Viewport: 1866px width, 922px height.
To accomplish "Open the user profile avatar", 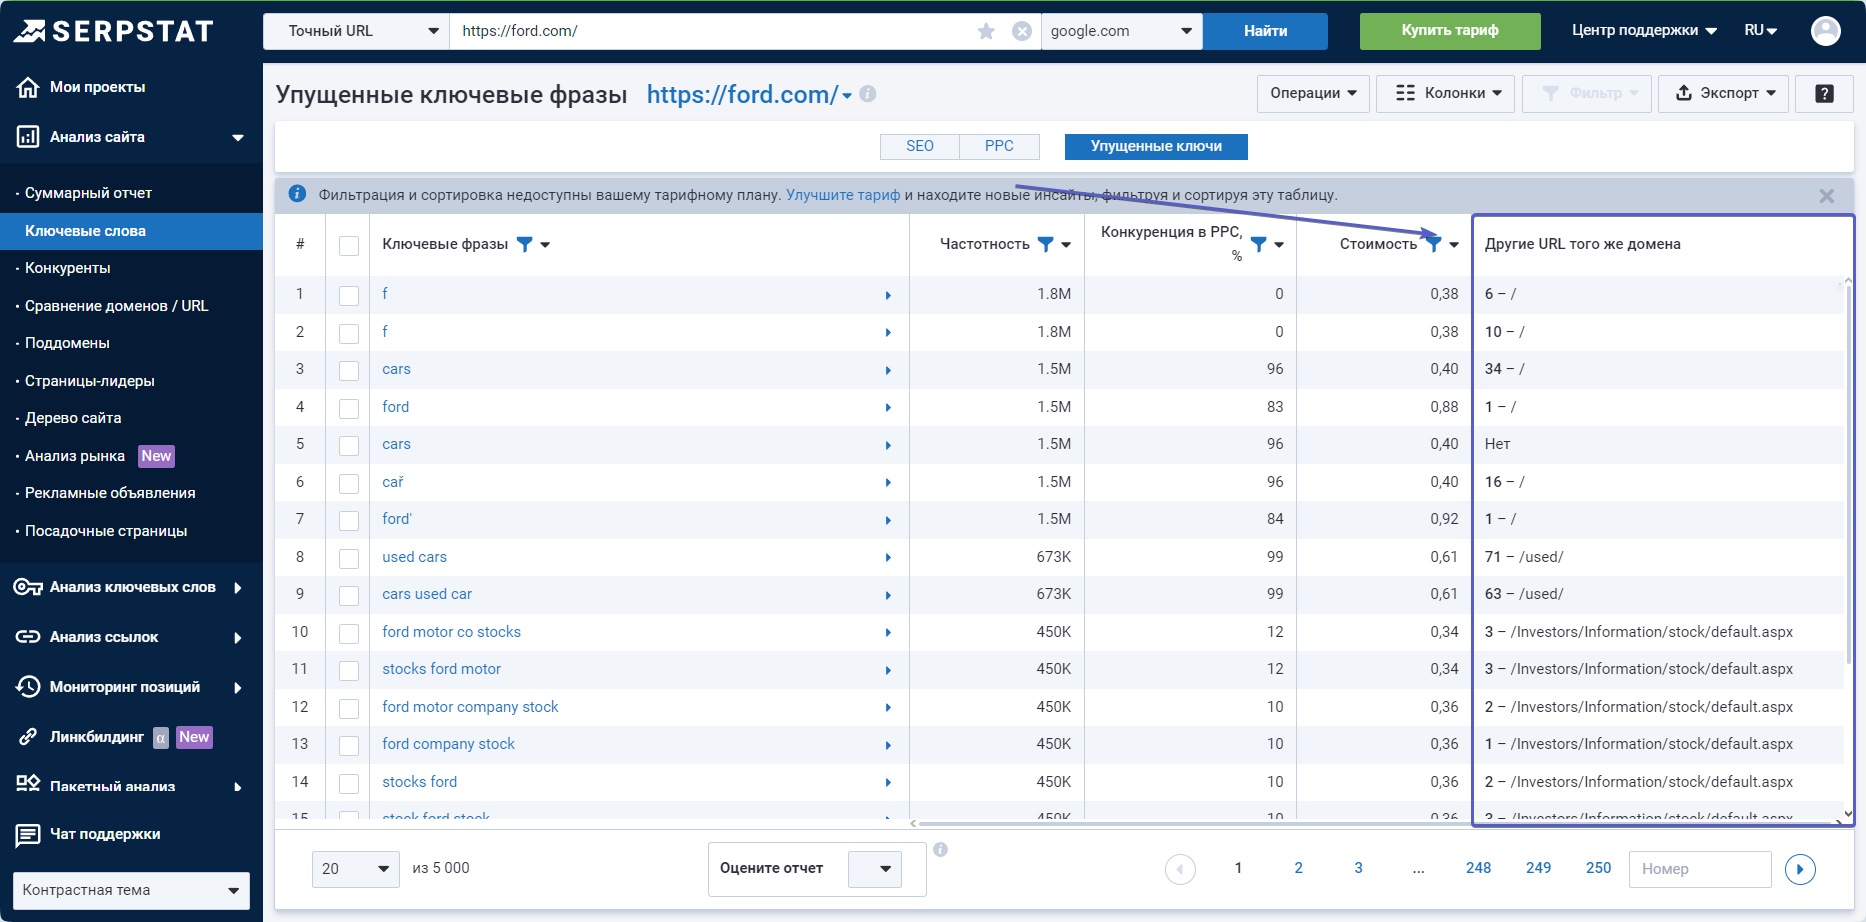I will 1825,31.
